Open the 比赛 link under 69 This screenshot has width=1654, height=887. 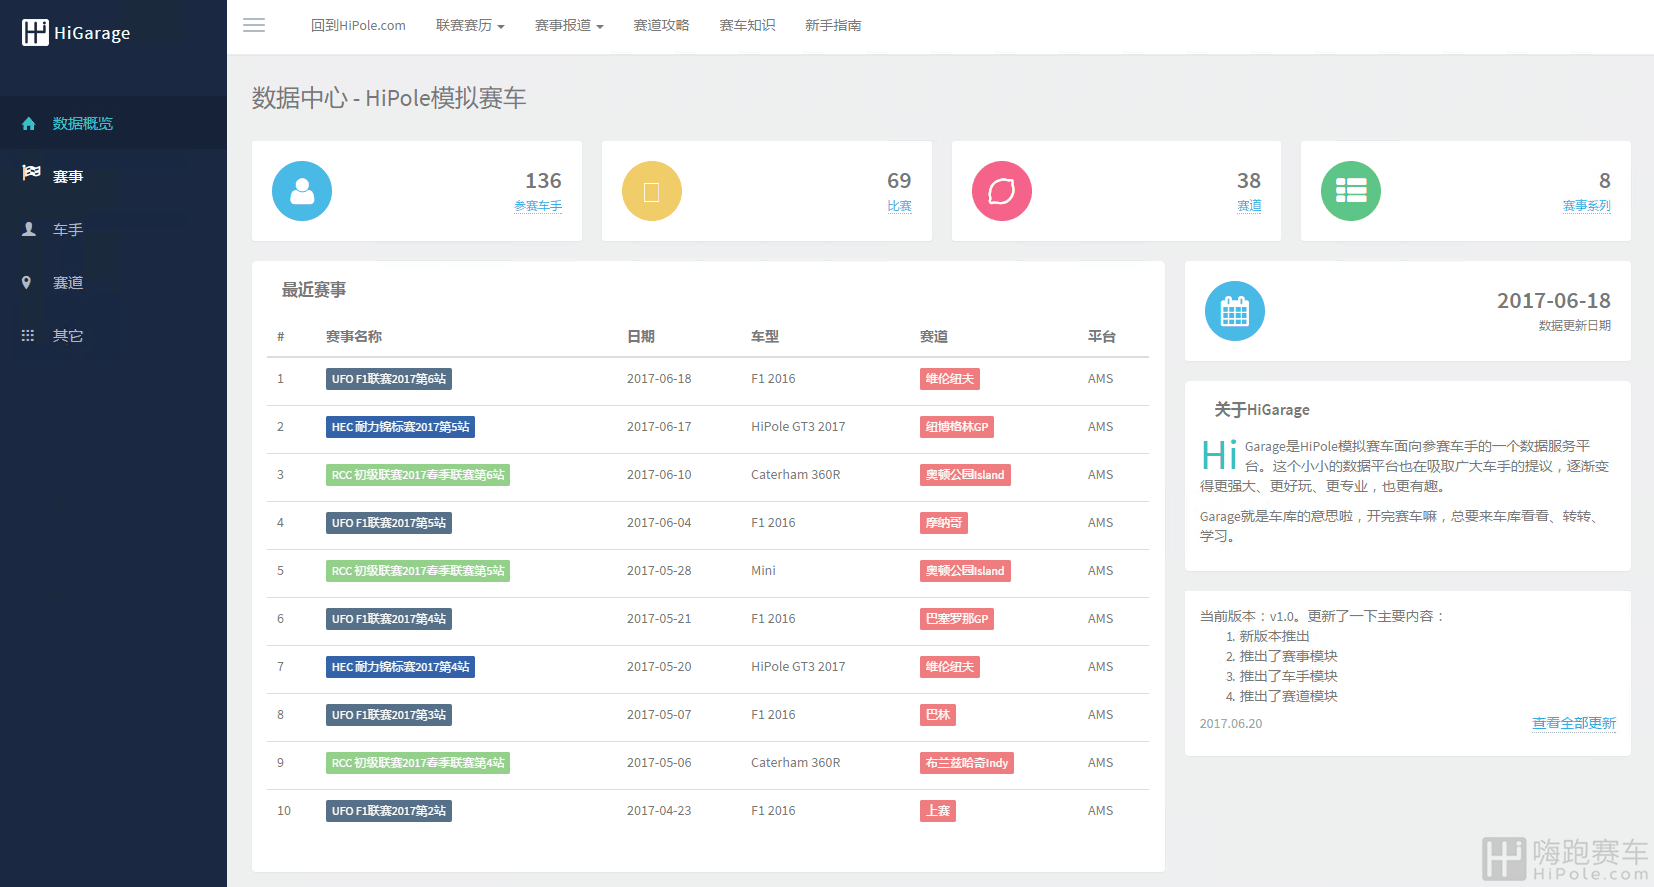pyautogui.click(x=899, y=206)
